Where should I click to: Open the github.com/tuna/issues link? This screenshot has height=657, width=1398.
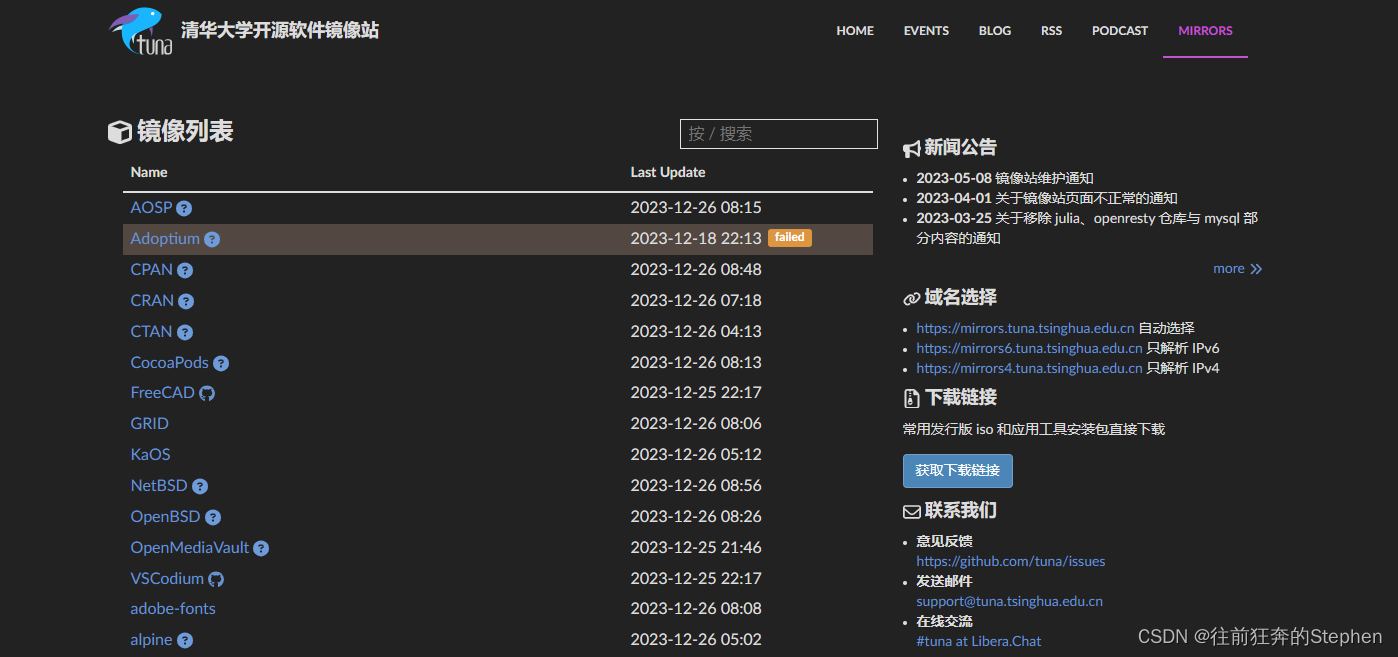pos(1011,562)
